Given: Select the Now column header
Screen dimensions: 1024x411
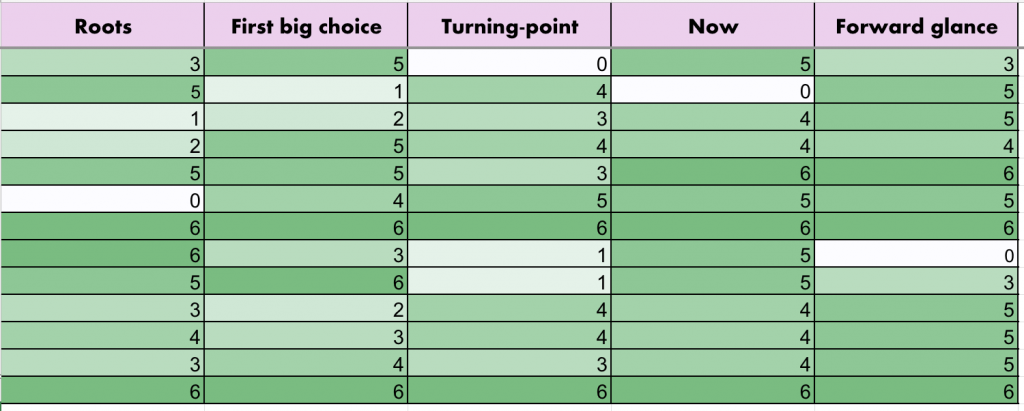Looking at the screenshot, I should (x=713, y=26).
